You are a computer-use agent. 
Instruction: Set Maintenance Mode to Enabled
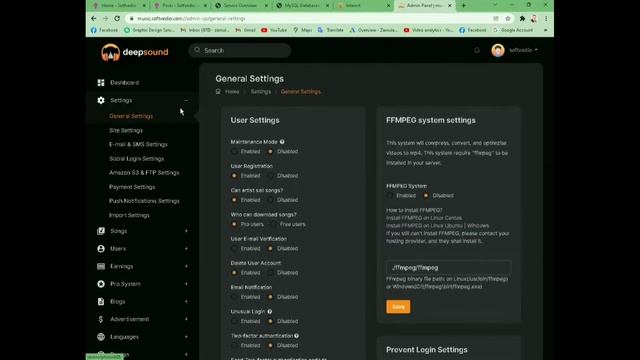pos(234,151)
